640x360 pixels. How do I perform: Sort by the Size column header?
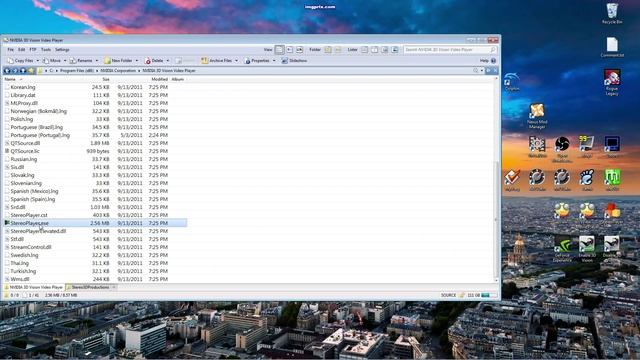pos(106,79)
